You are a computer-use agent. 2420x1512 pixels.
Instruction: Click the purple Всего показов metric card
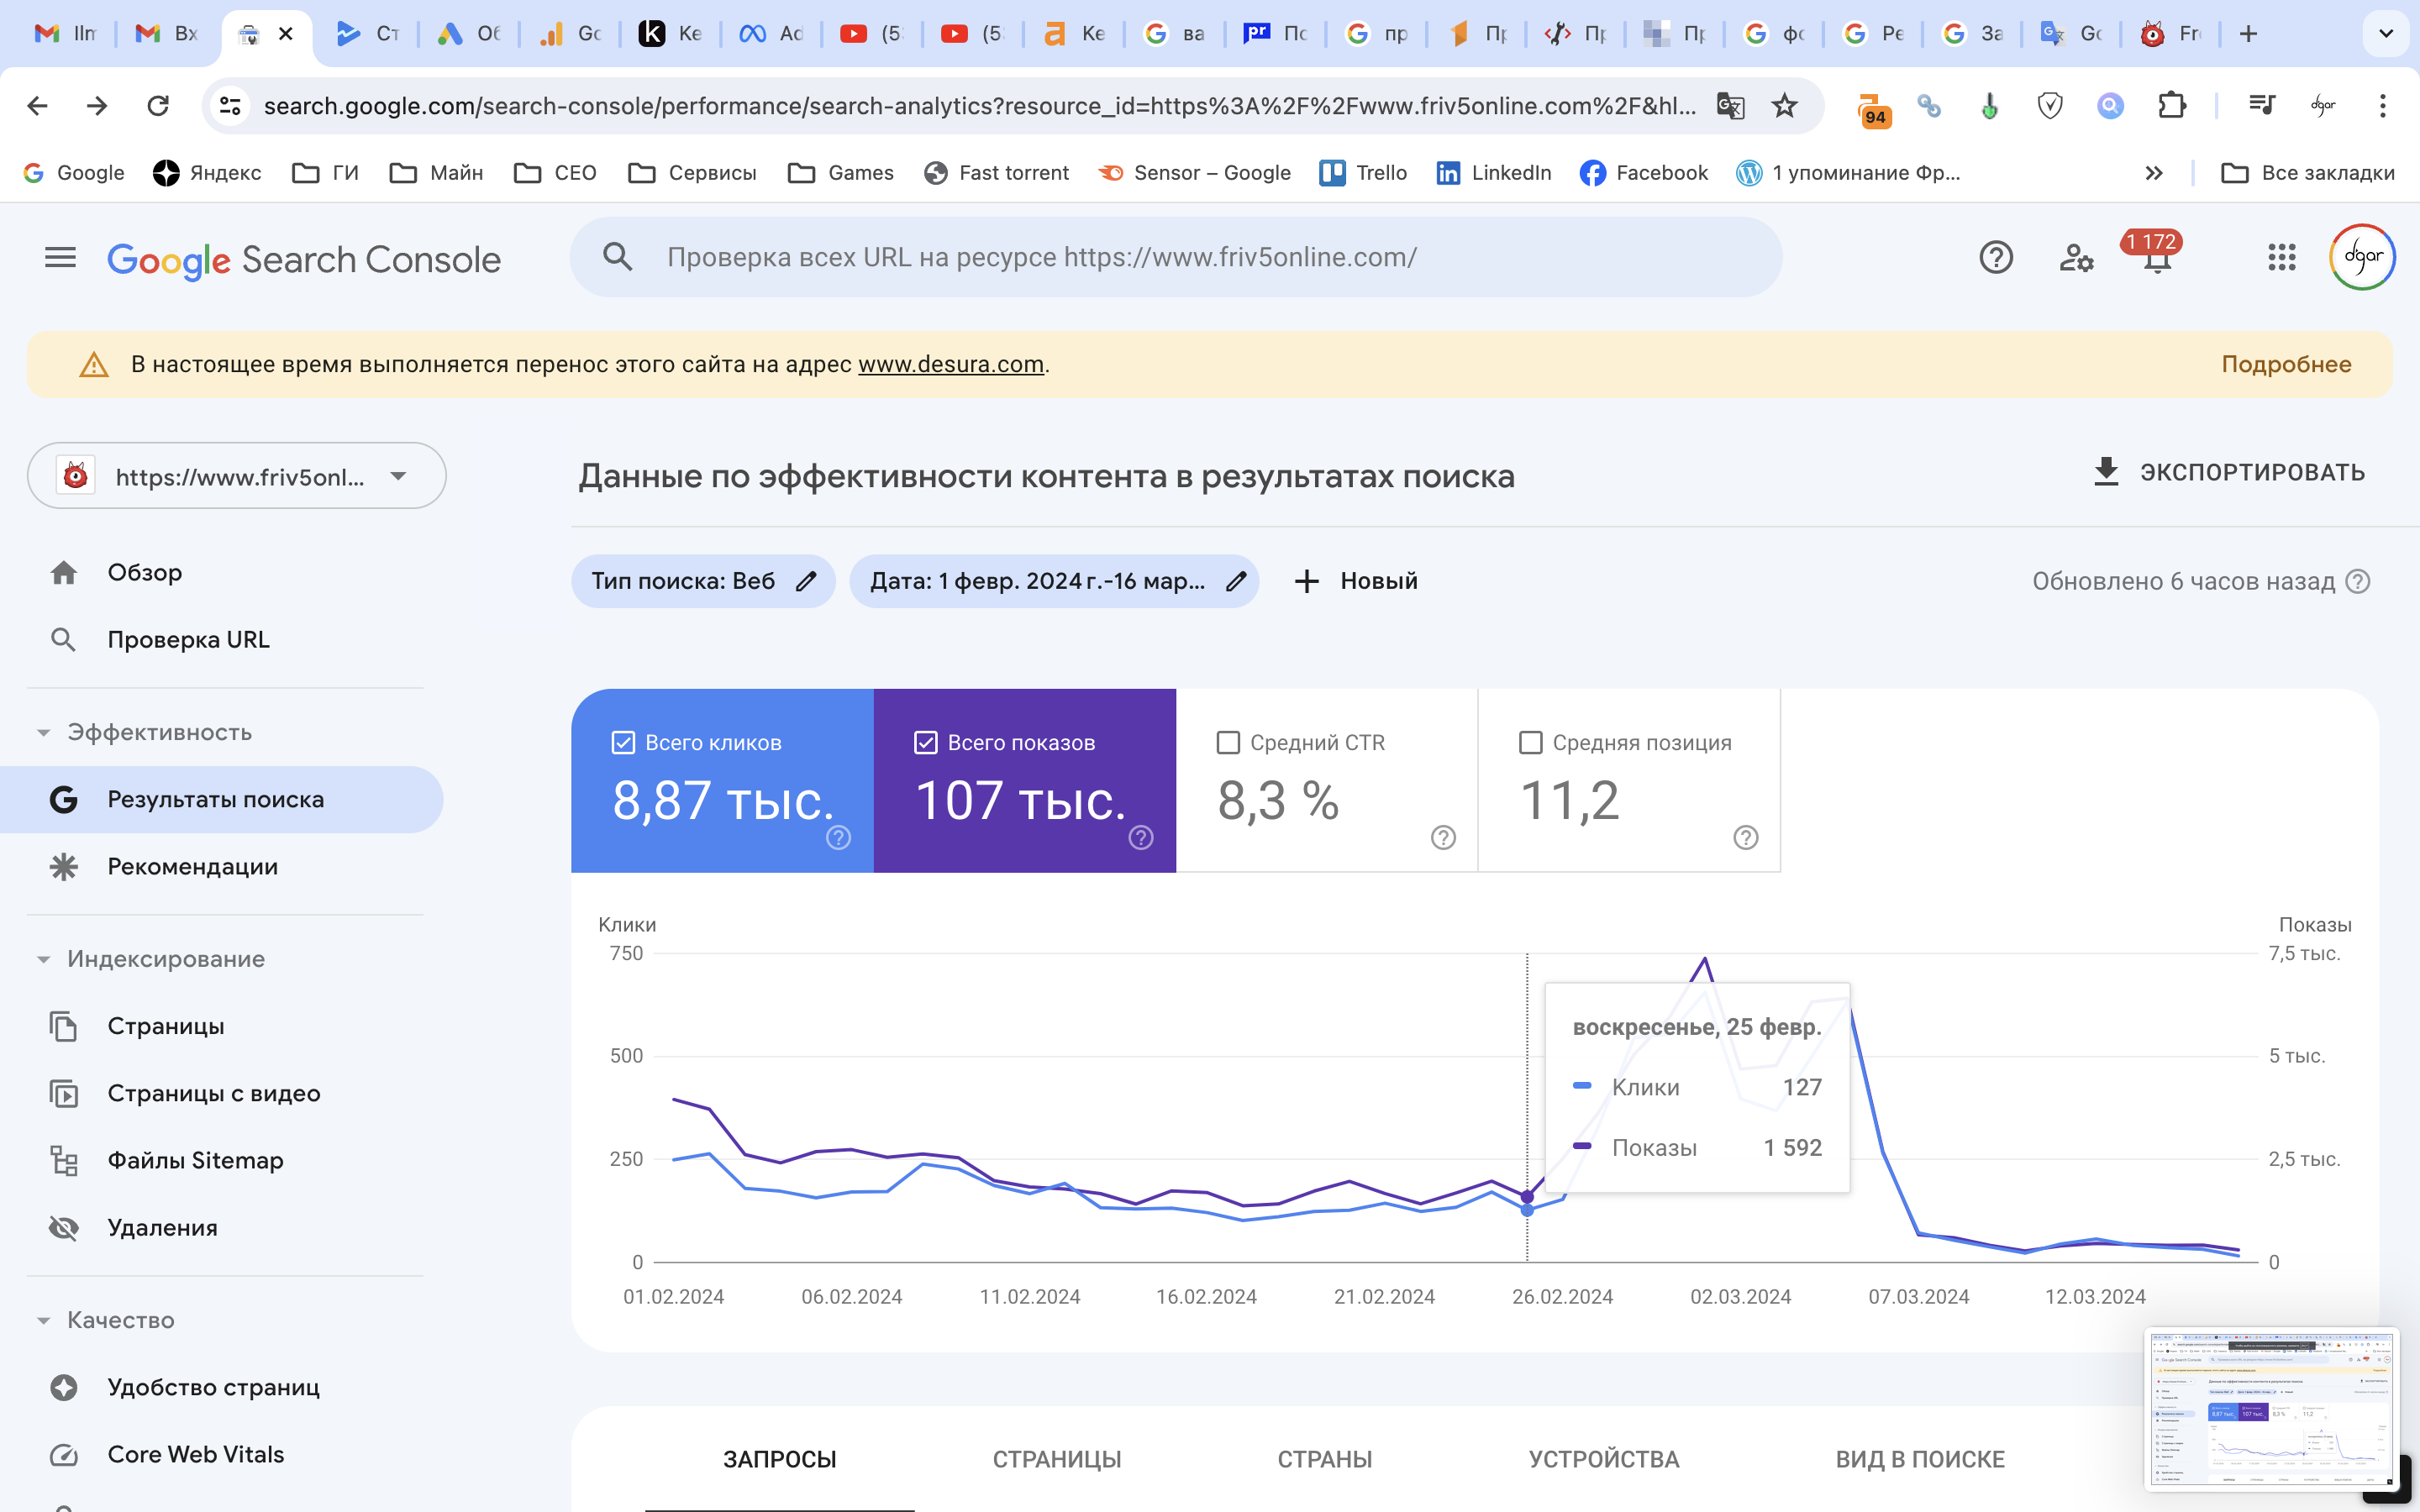click(1024, 790)
